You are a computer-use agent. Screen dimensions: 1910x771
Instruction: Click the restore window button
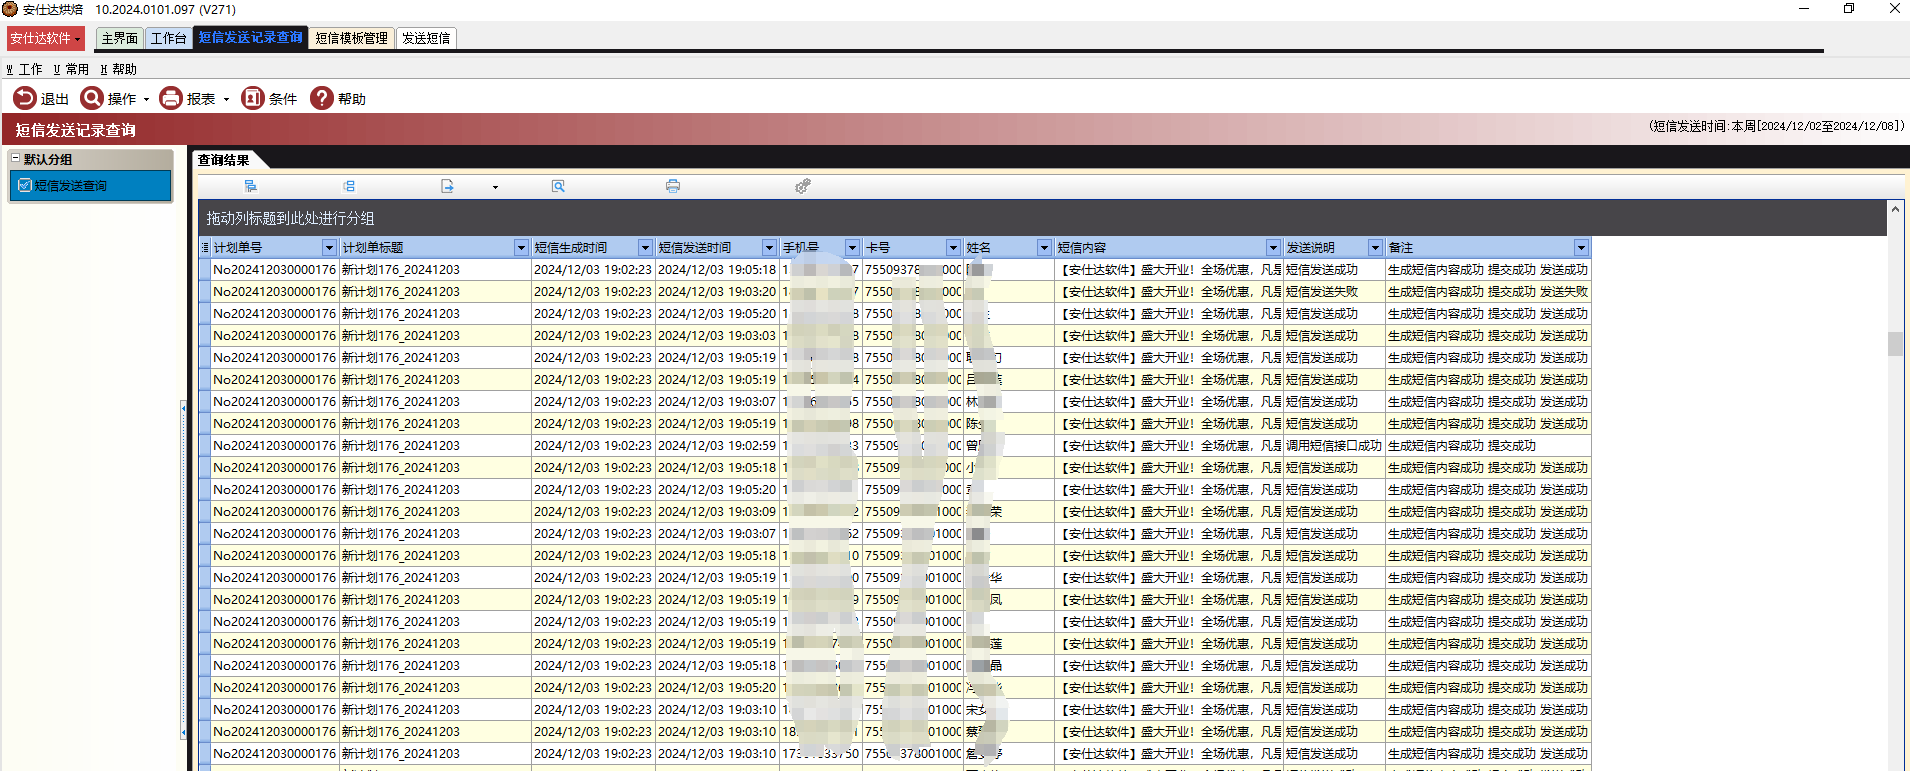point(1849,8)
